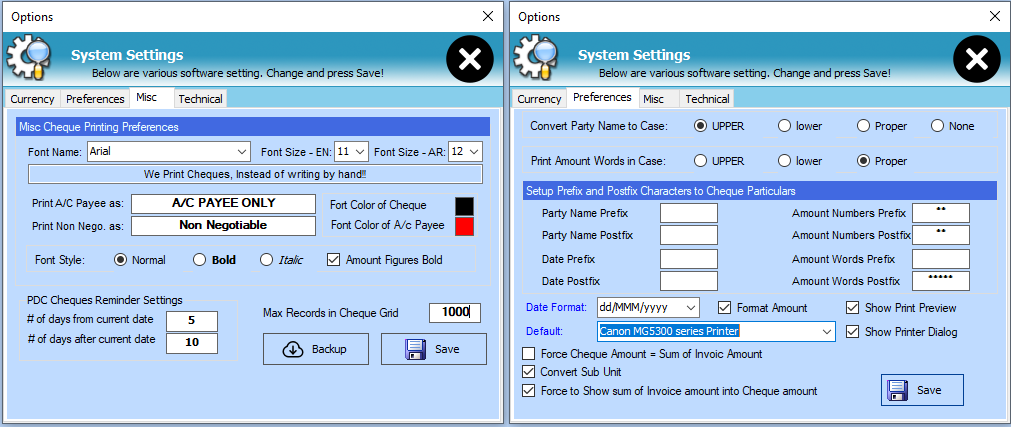Click Date Postfix input field

tap(689, 281)
